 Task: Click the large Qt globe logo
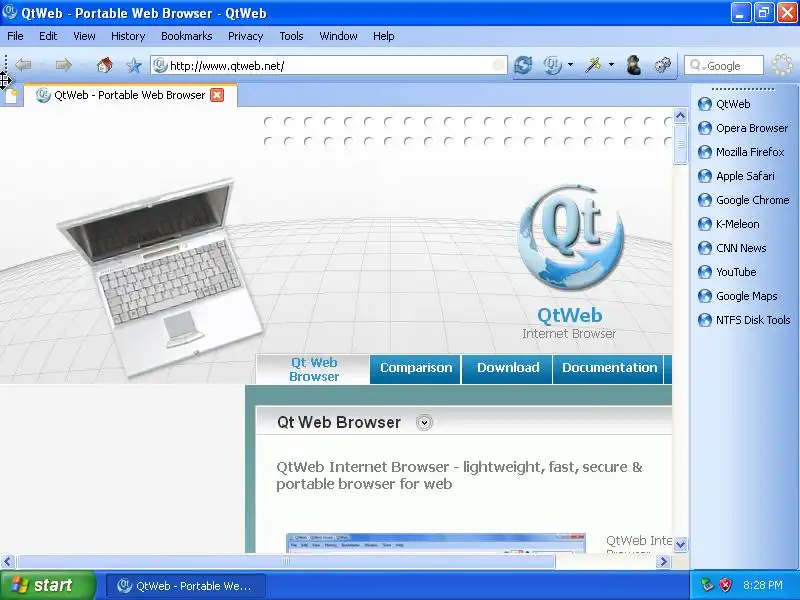click(x=571, y=237)
